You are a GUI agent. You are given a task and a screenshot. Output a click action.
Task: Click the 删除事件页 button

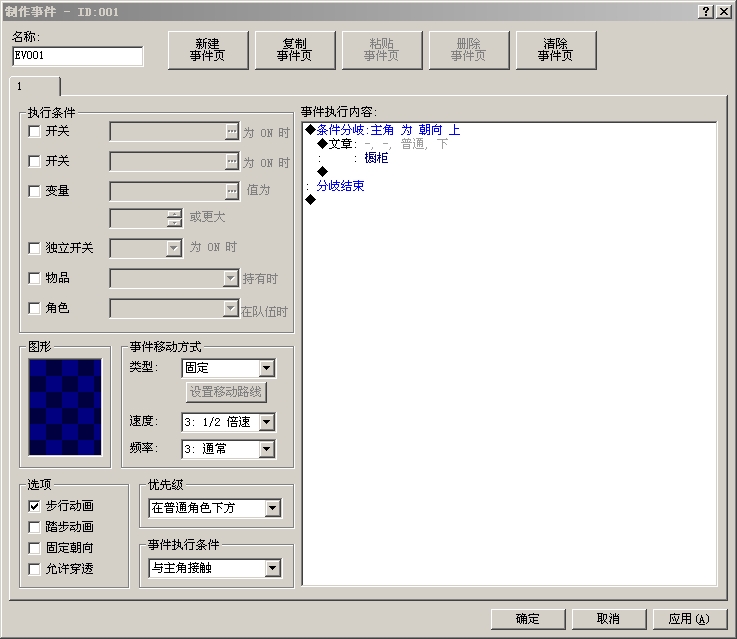[x=469, y=50]
